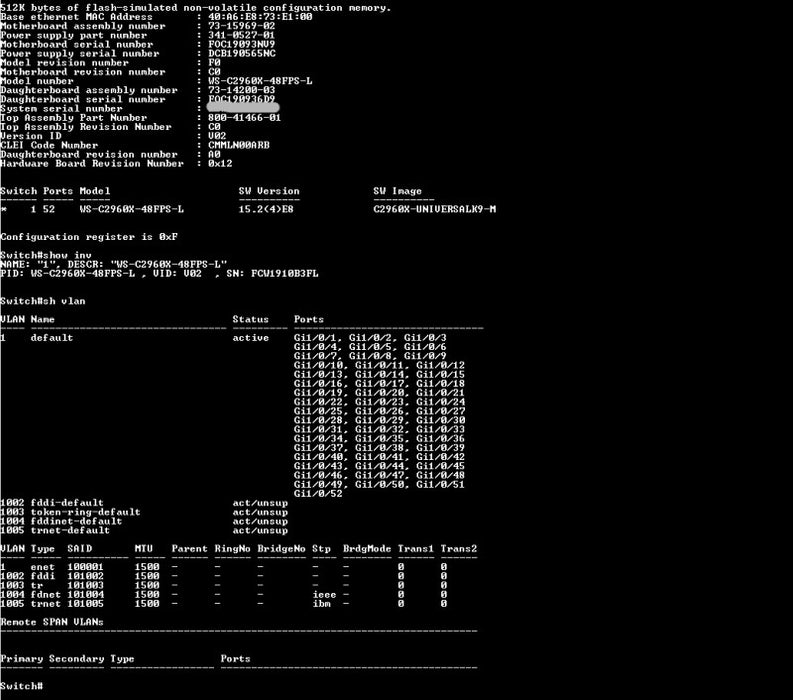Select motherboard serial FOC19093NV9

(x=241, y=44)
